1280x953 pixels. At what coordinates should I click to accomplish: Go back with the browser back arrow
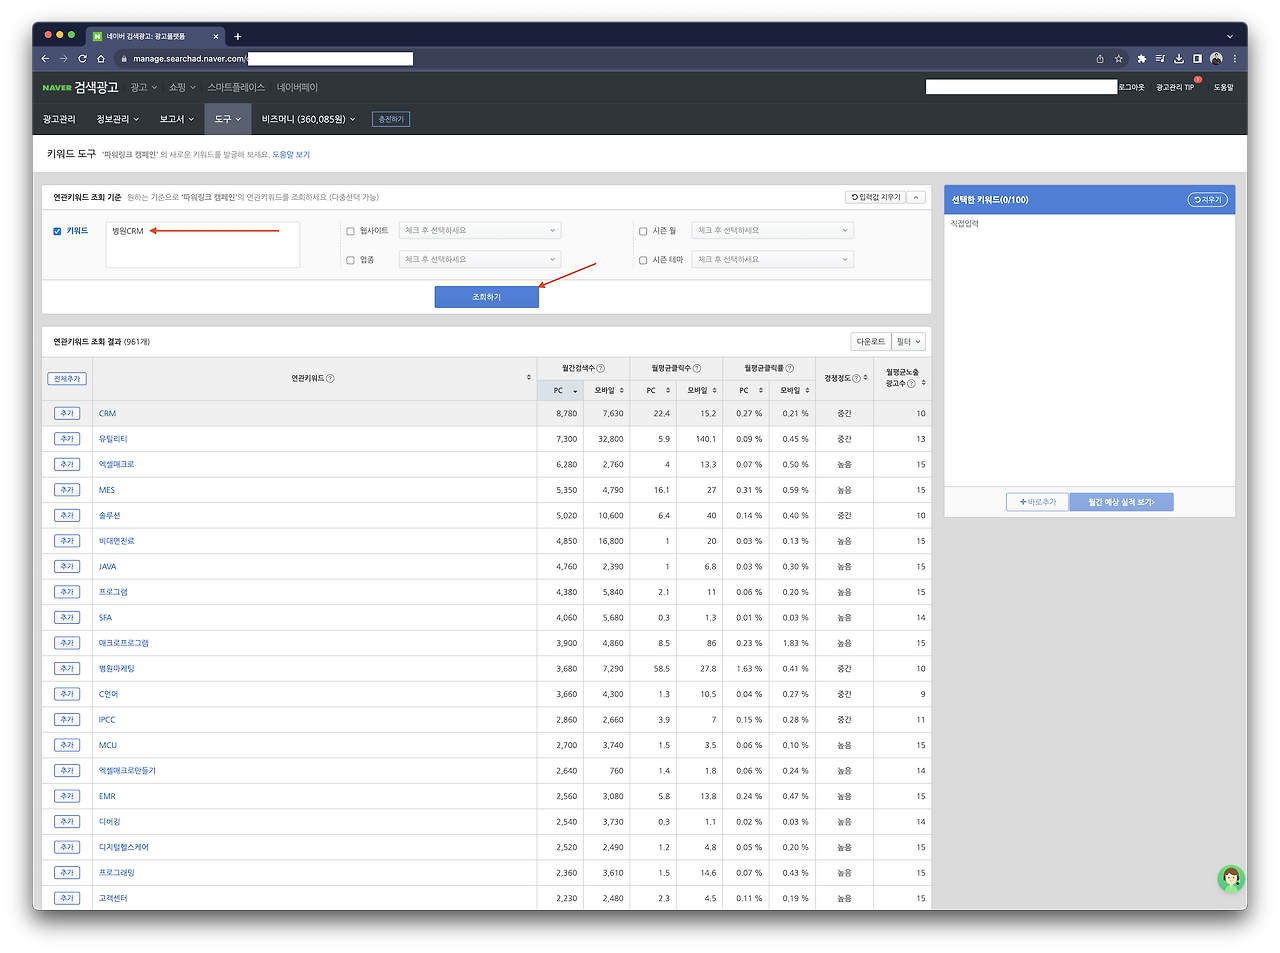46,59
